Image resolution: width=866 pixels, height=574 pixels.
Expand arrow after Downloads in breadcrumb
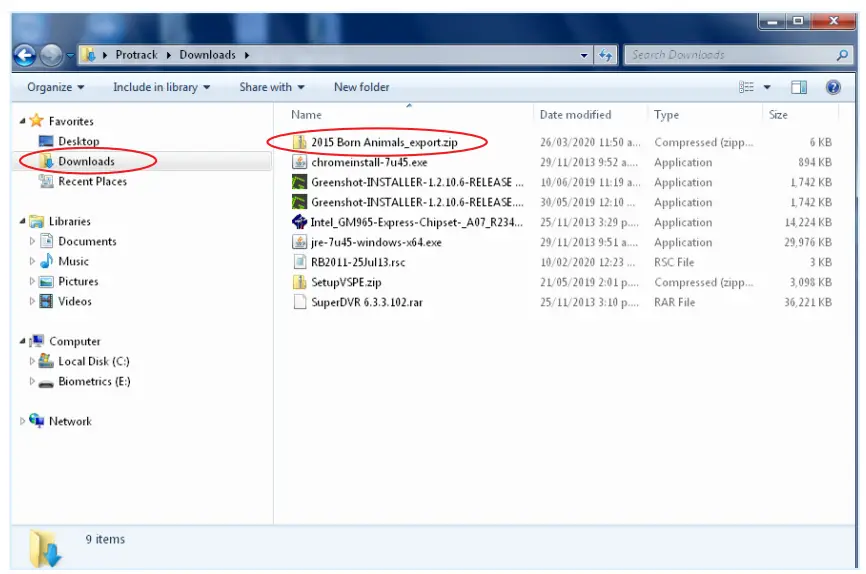pos(247,55)
